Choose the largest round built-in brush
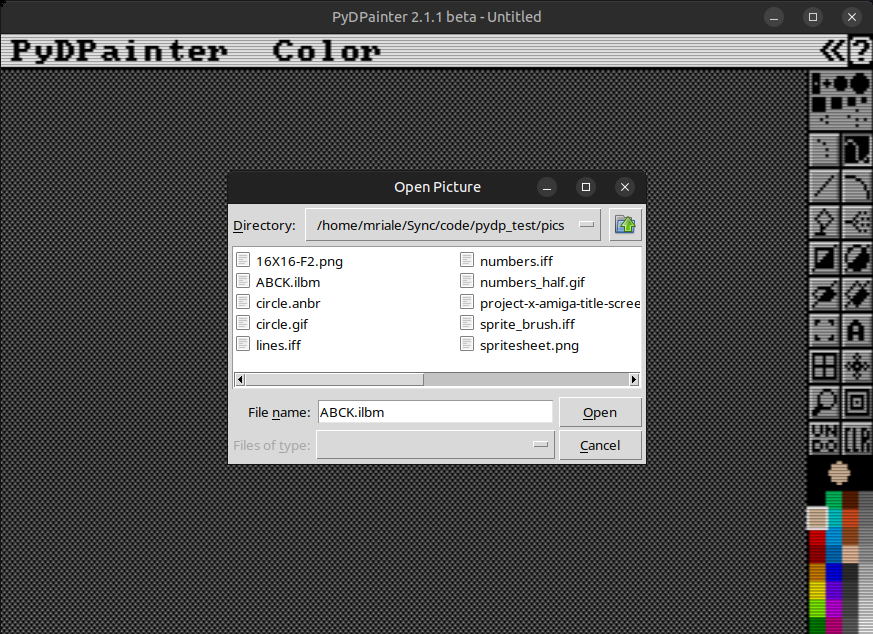 point(860,83)
